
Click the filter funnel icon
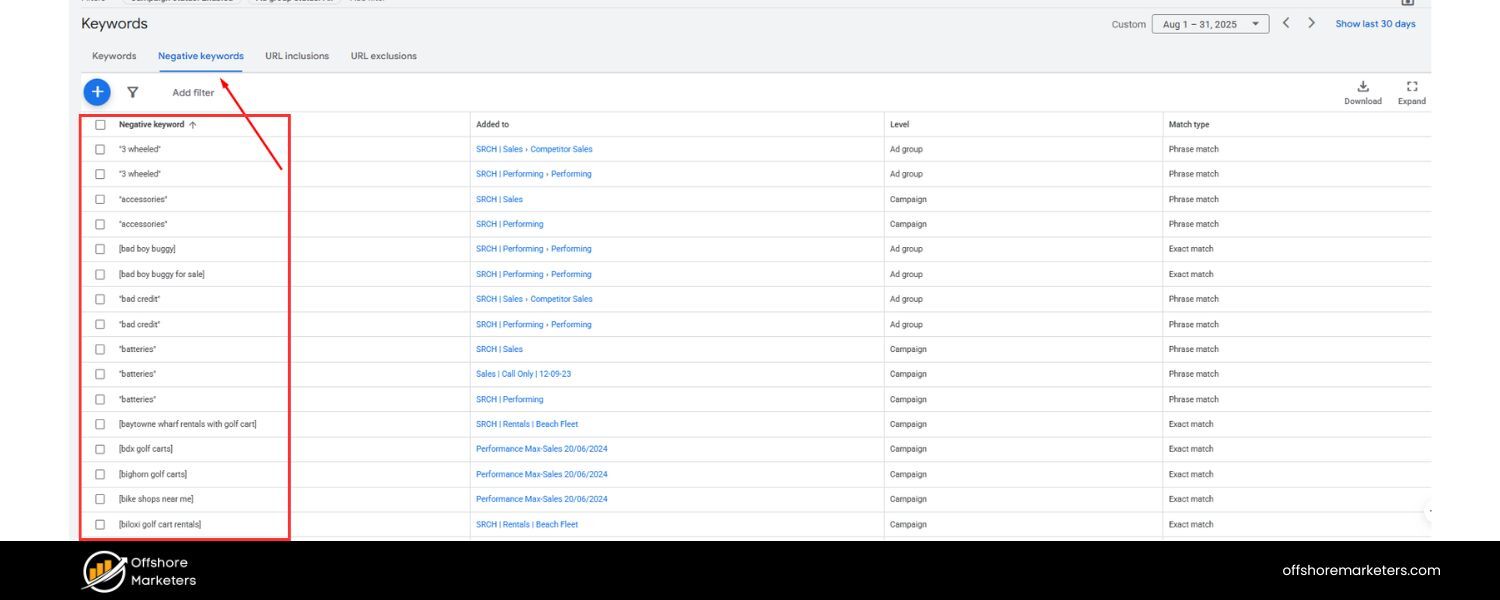[133, 92]
